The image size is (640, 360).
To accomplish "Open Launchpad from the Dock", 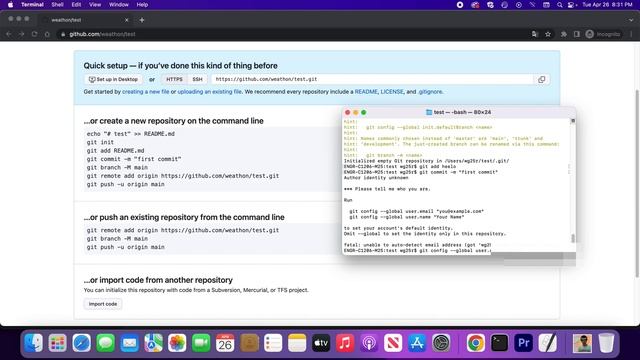I will 58,343.
